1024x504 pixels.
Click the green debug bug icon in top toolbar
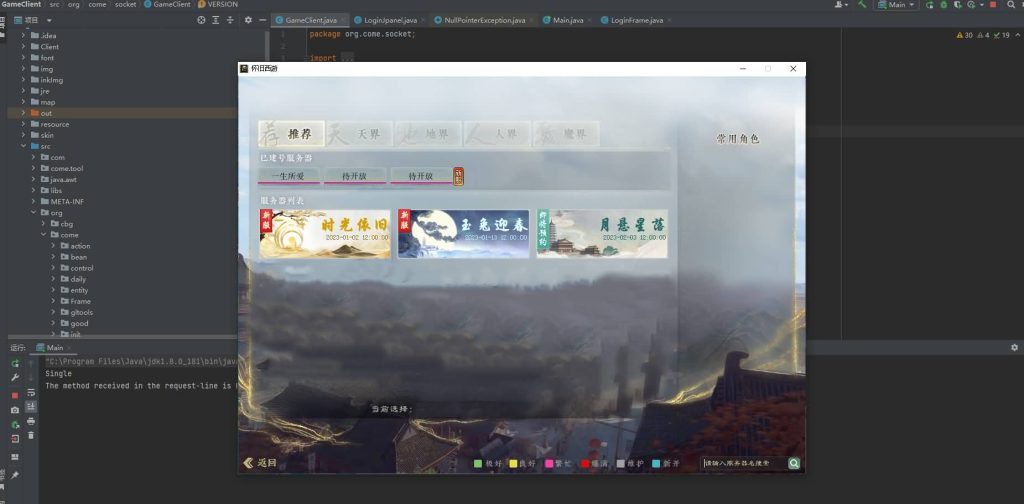click(x=944, y=5)
